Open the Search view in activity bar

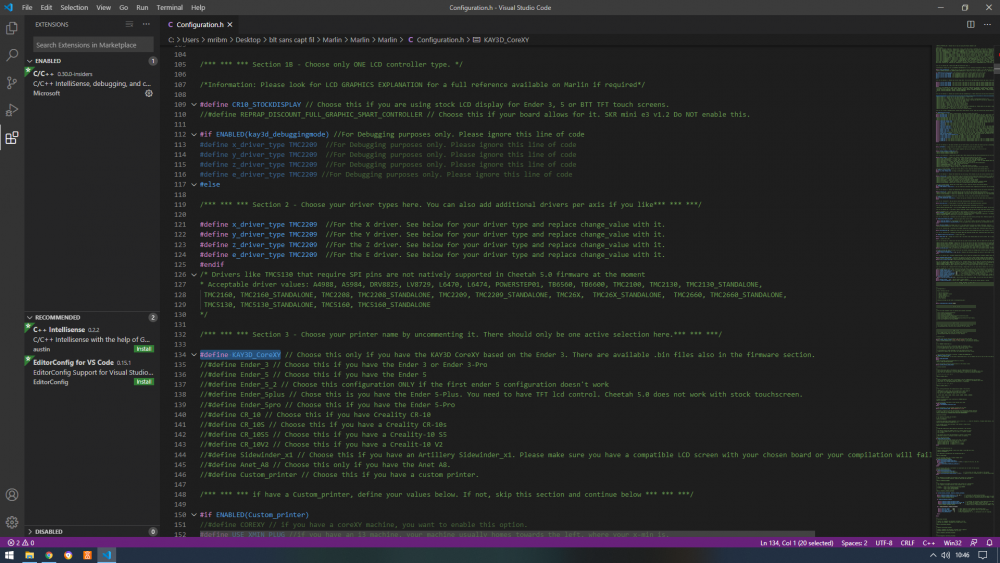tap(11, 55)
